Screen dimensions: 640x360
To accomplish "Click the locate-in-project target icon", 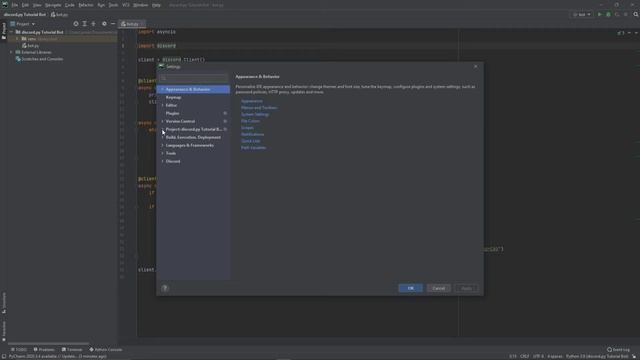I will 76,24.
